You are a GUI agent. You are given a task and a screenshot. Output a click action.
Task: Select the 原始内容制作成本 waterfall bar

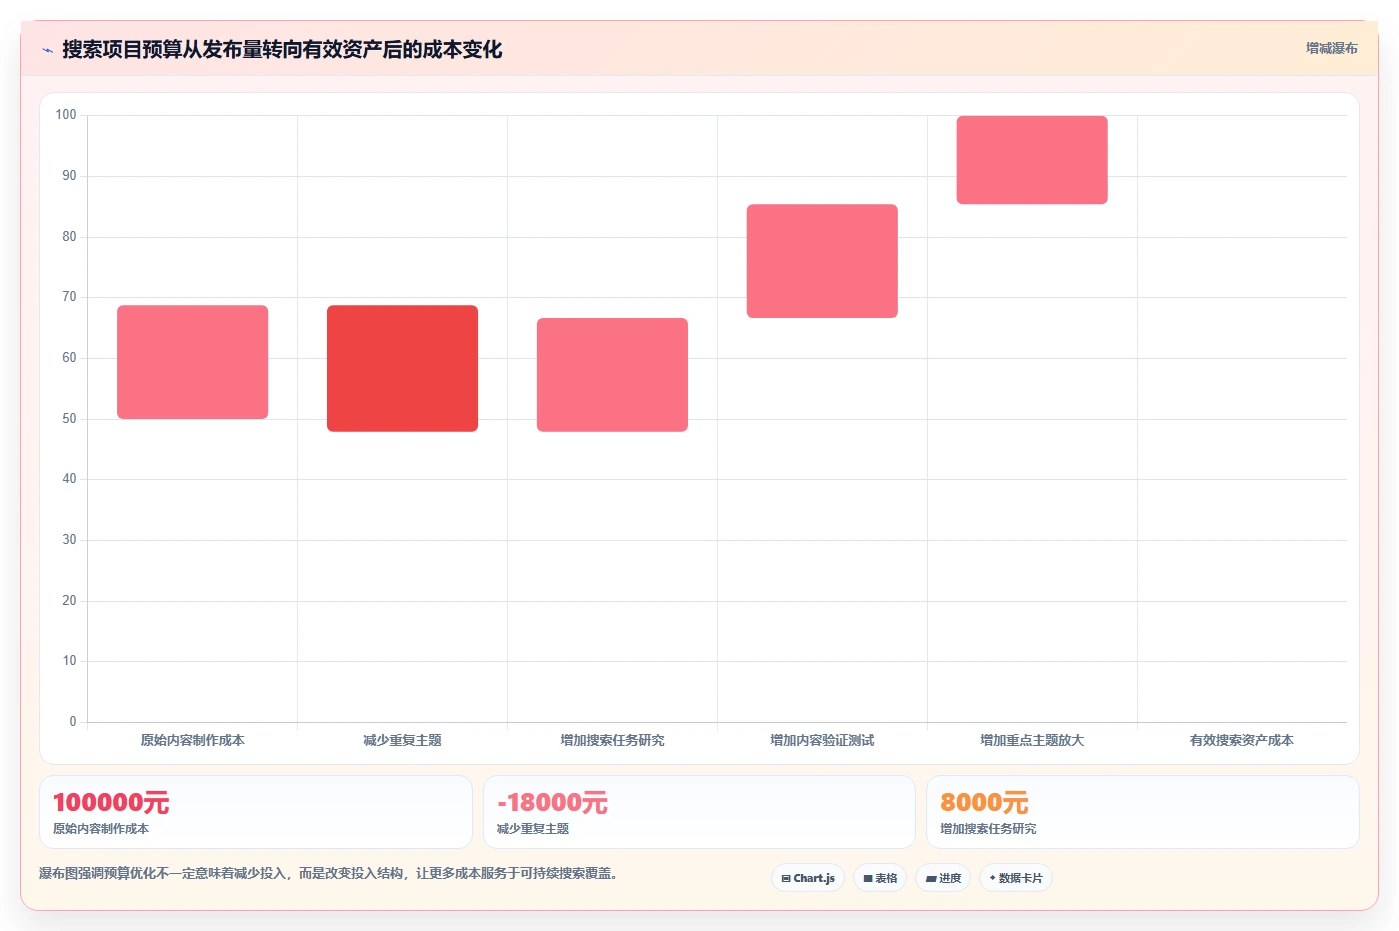coord(192,362)
